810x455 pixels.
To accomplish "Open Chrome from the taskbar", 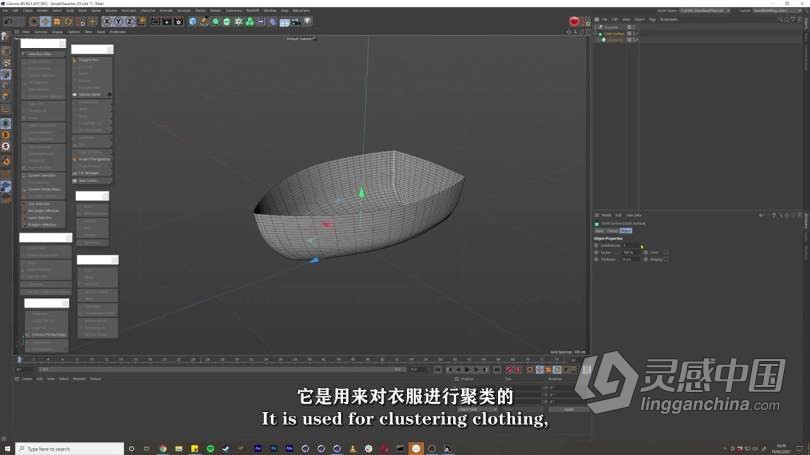I will point(163,448).
